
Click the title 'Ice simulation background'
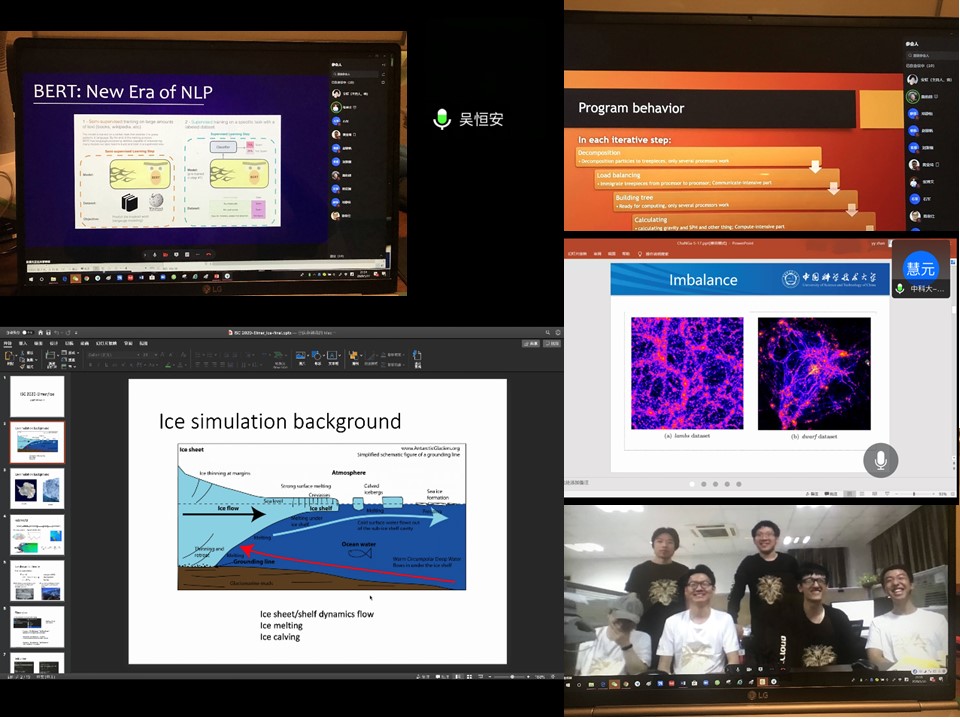[280, 421]
